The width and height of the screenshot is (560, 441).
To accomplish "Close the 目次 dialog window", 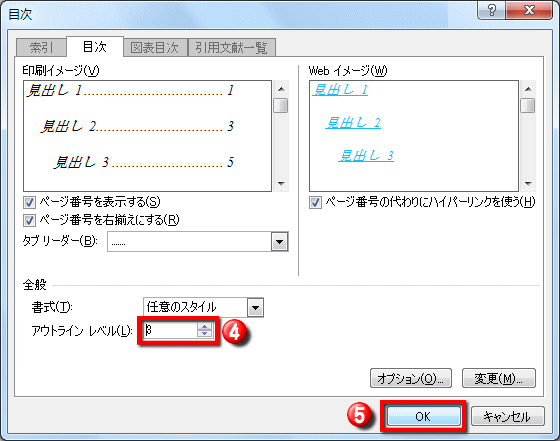I will point(529,10).
